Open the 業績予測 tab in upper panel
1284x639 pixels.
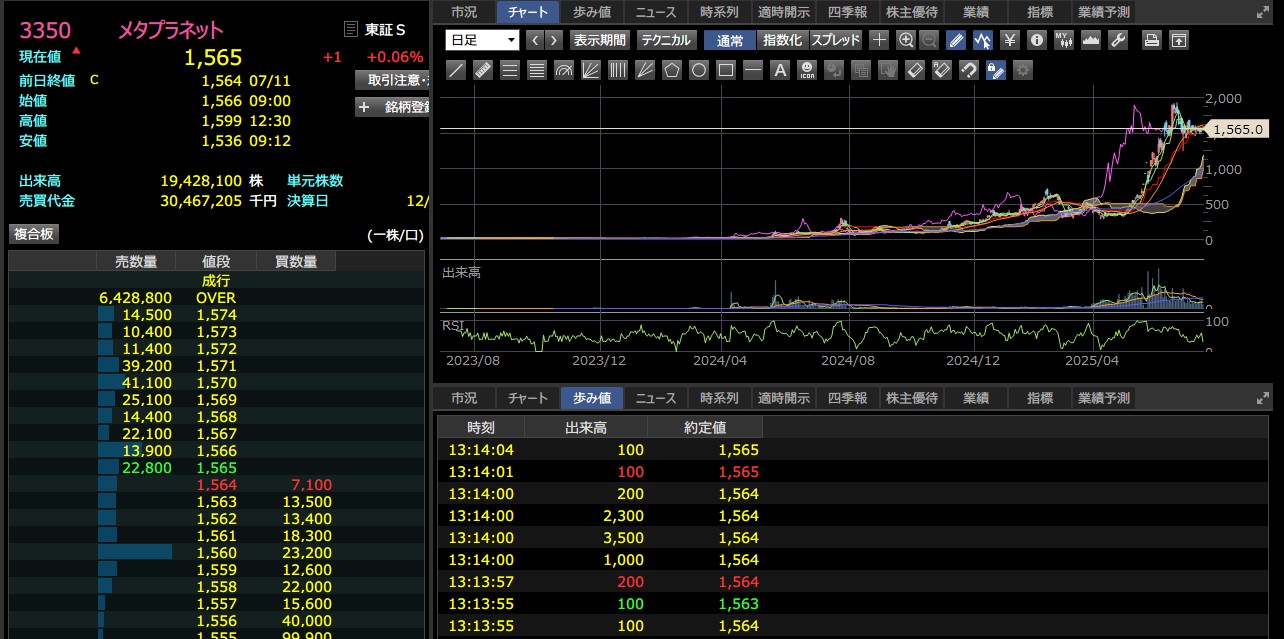click(x=1104, y=12)
